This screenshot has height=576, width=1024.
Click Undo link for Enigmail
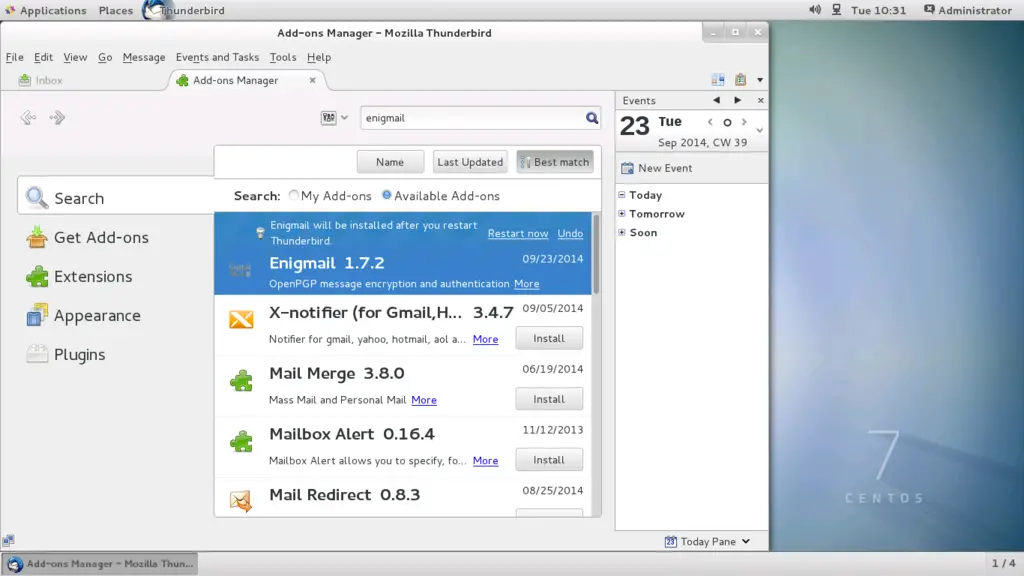[570, 233]
